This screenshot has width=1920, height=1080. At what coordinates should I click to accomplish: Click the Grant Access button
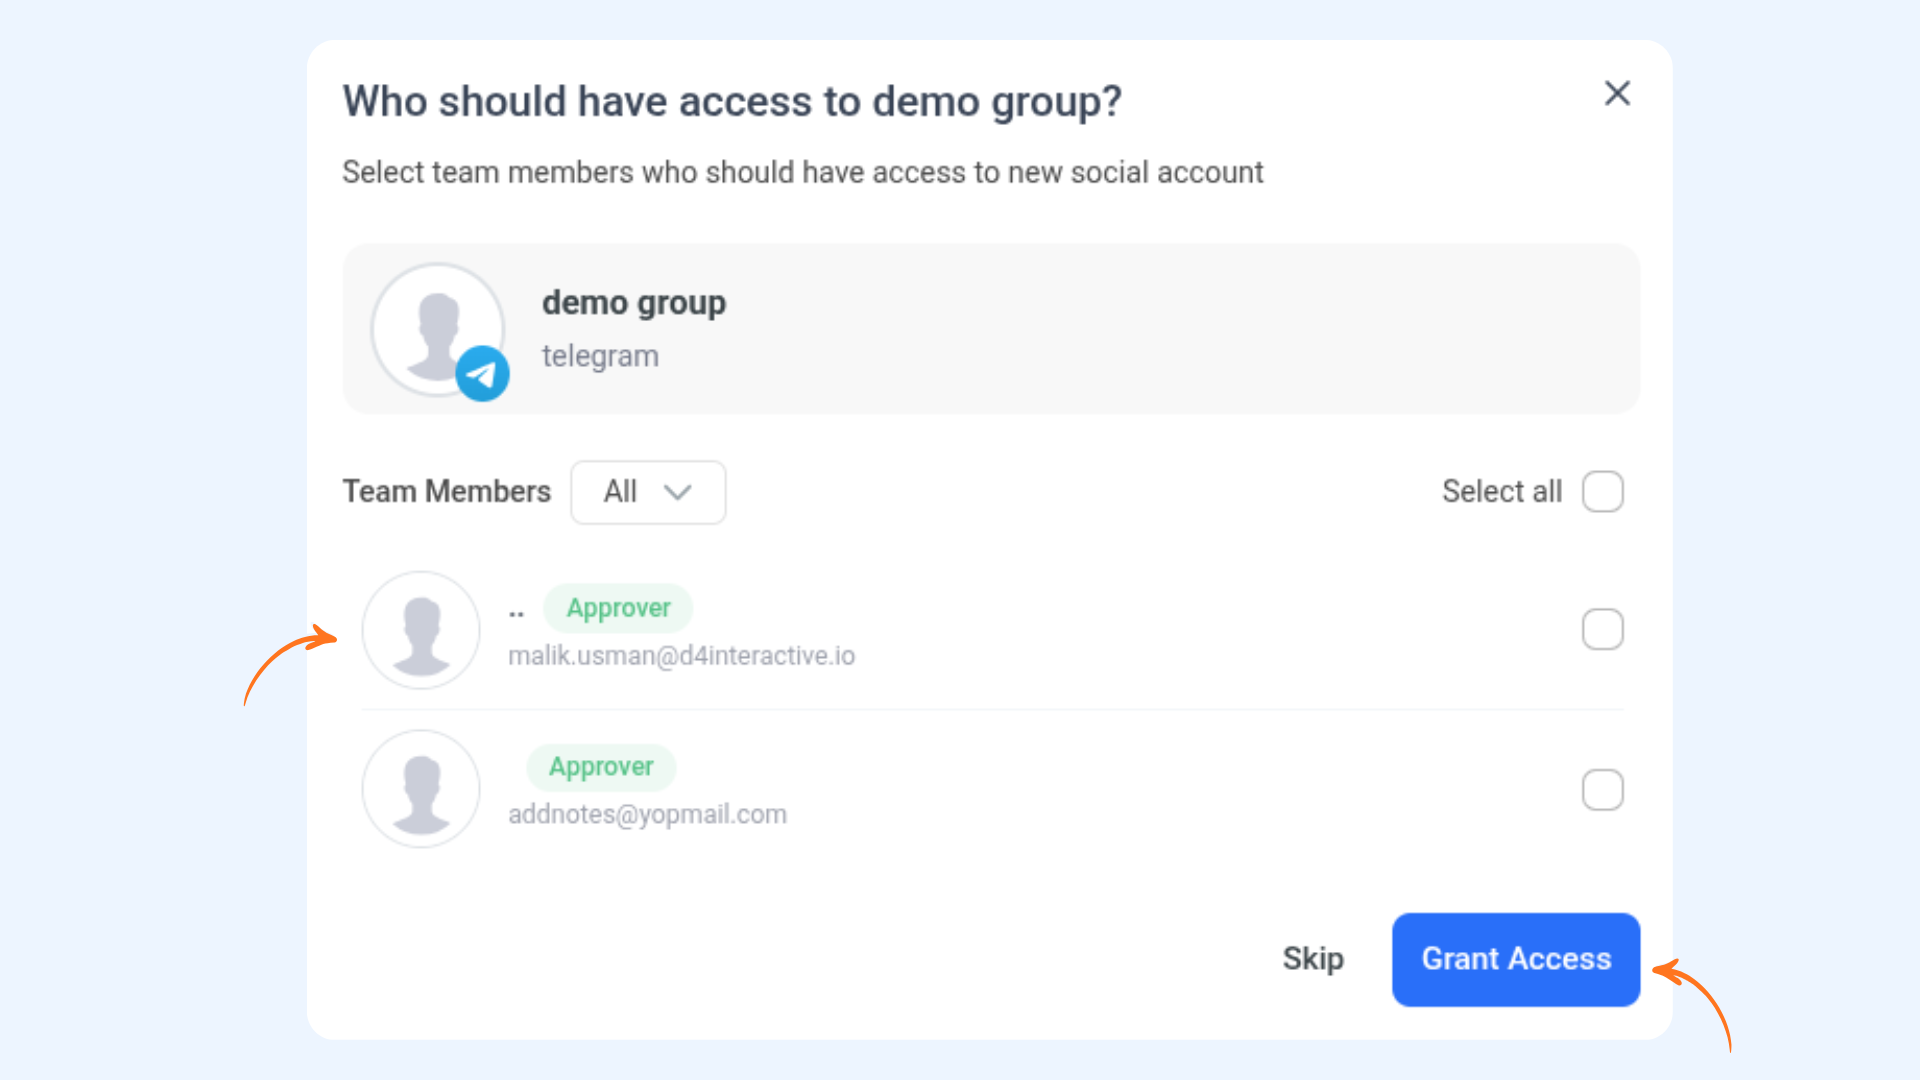1516,959
